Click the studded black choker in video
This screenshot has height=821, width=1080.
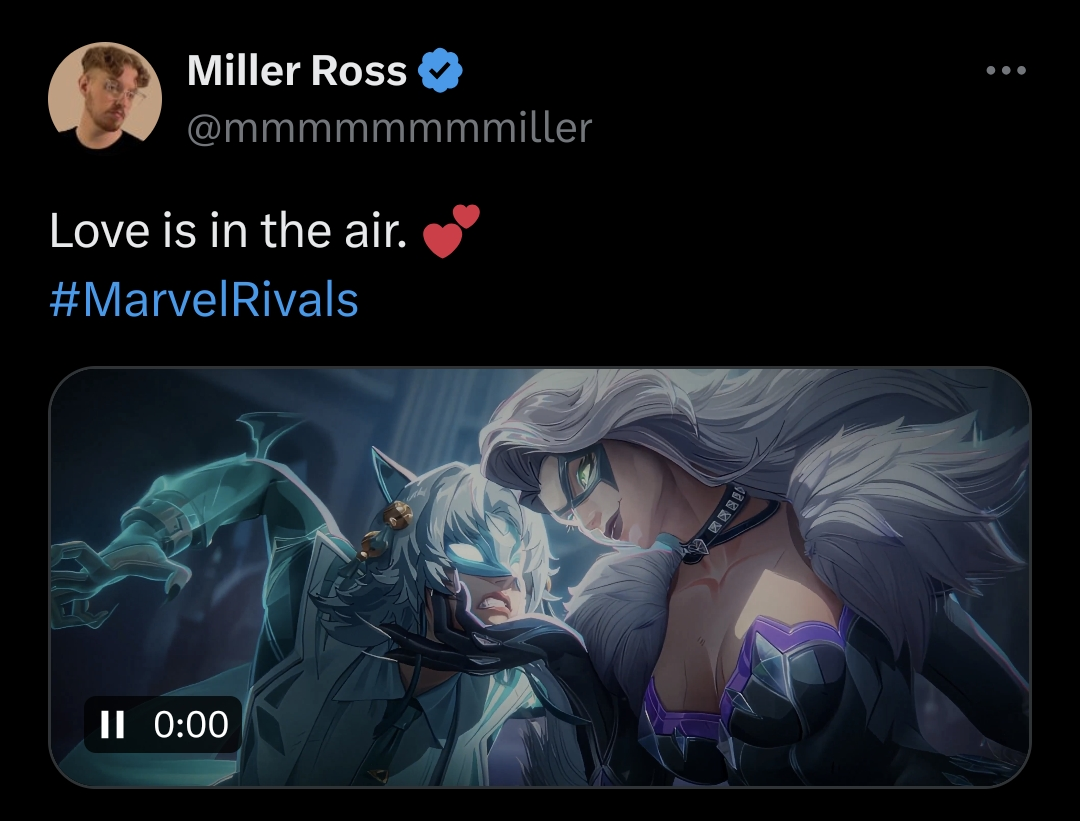click(723, 523)
